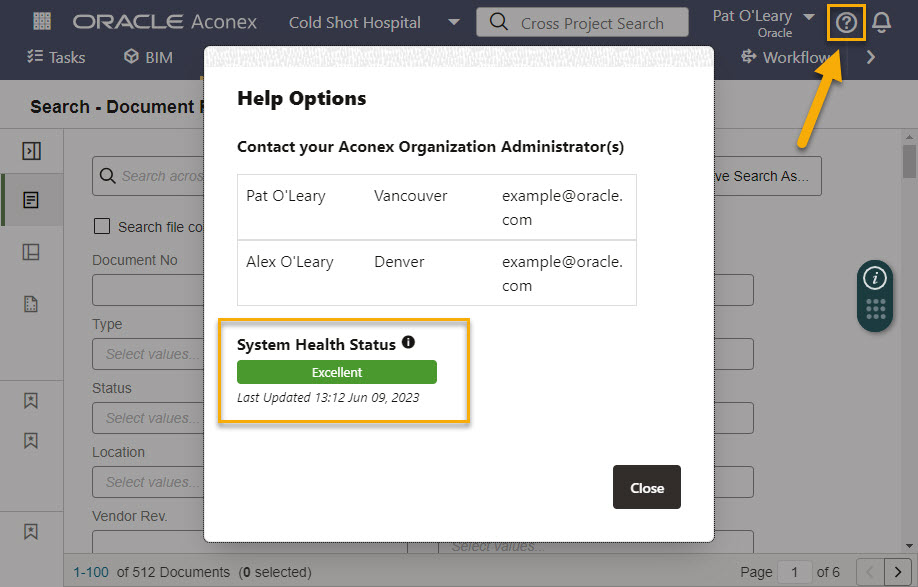The height and width of the screenshot is (587, 918).
Task: Select the document list sidebar icon
Action: coord(31,200)
